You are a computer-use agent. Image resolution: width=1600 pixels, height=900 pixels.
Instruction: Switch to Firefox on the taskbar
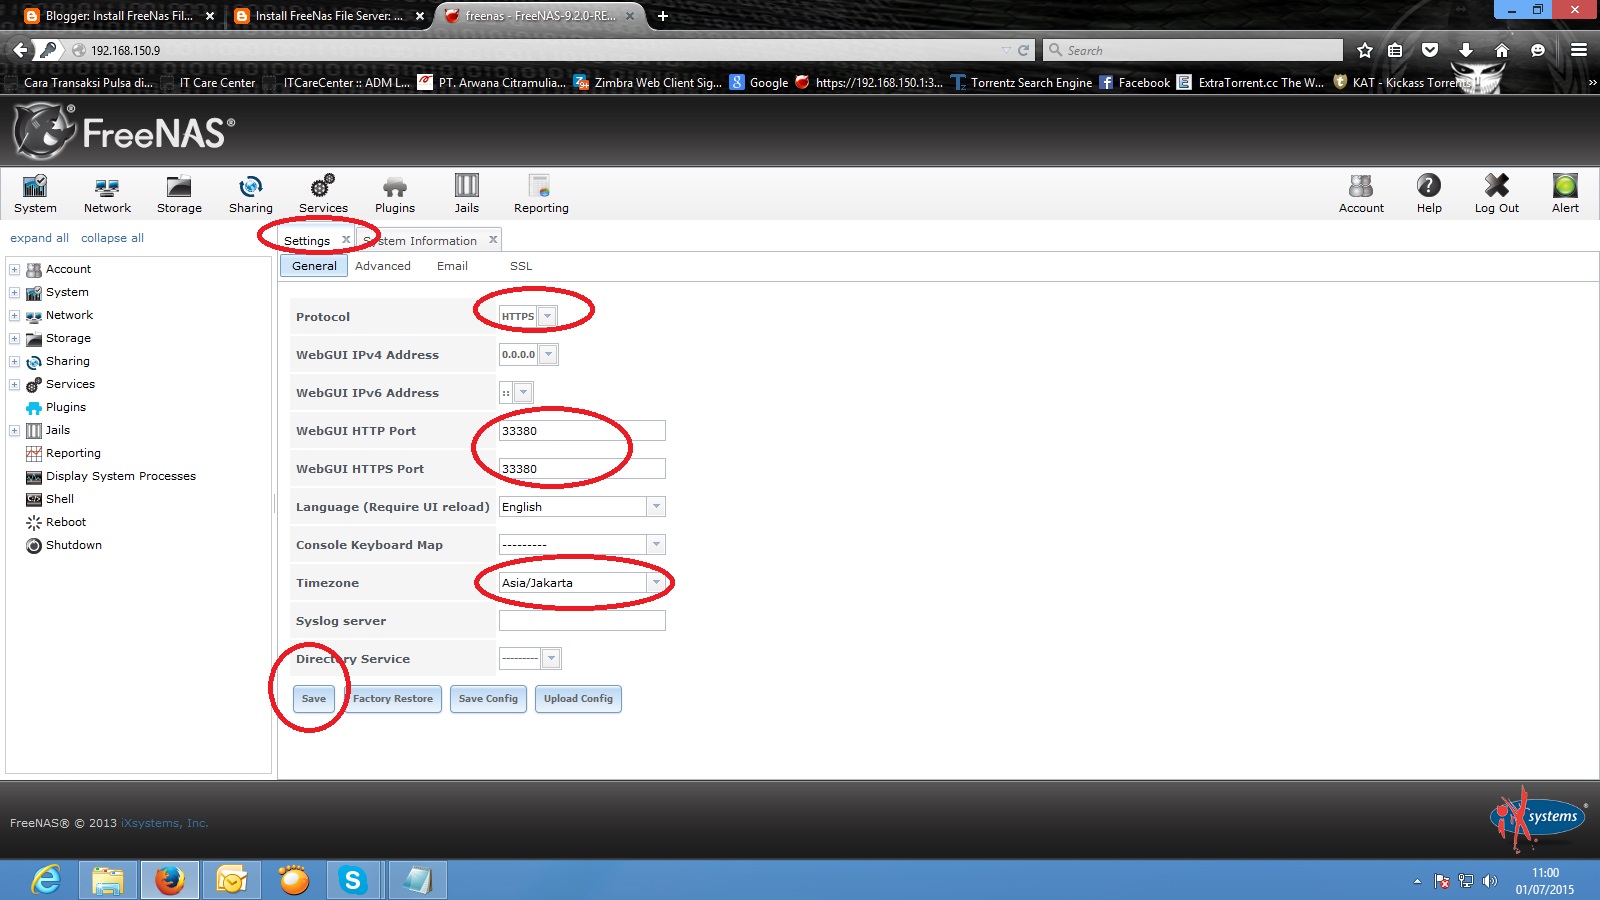(170, 880)
